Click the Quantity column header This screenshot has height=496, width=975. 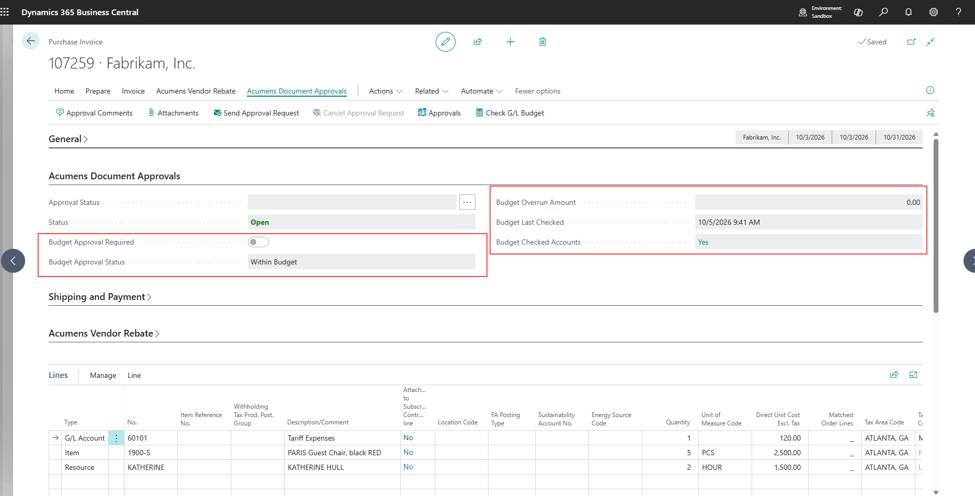(x=678, y=422)
